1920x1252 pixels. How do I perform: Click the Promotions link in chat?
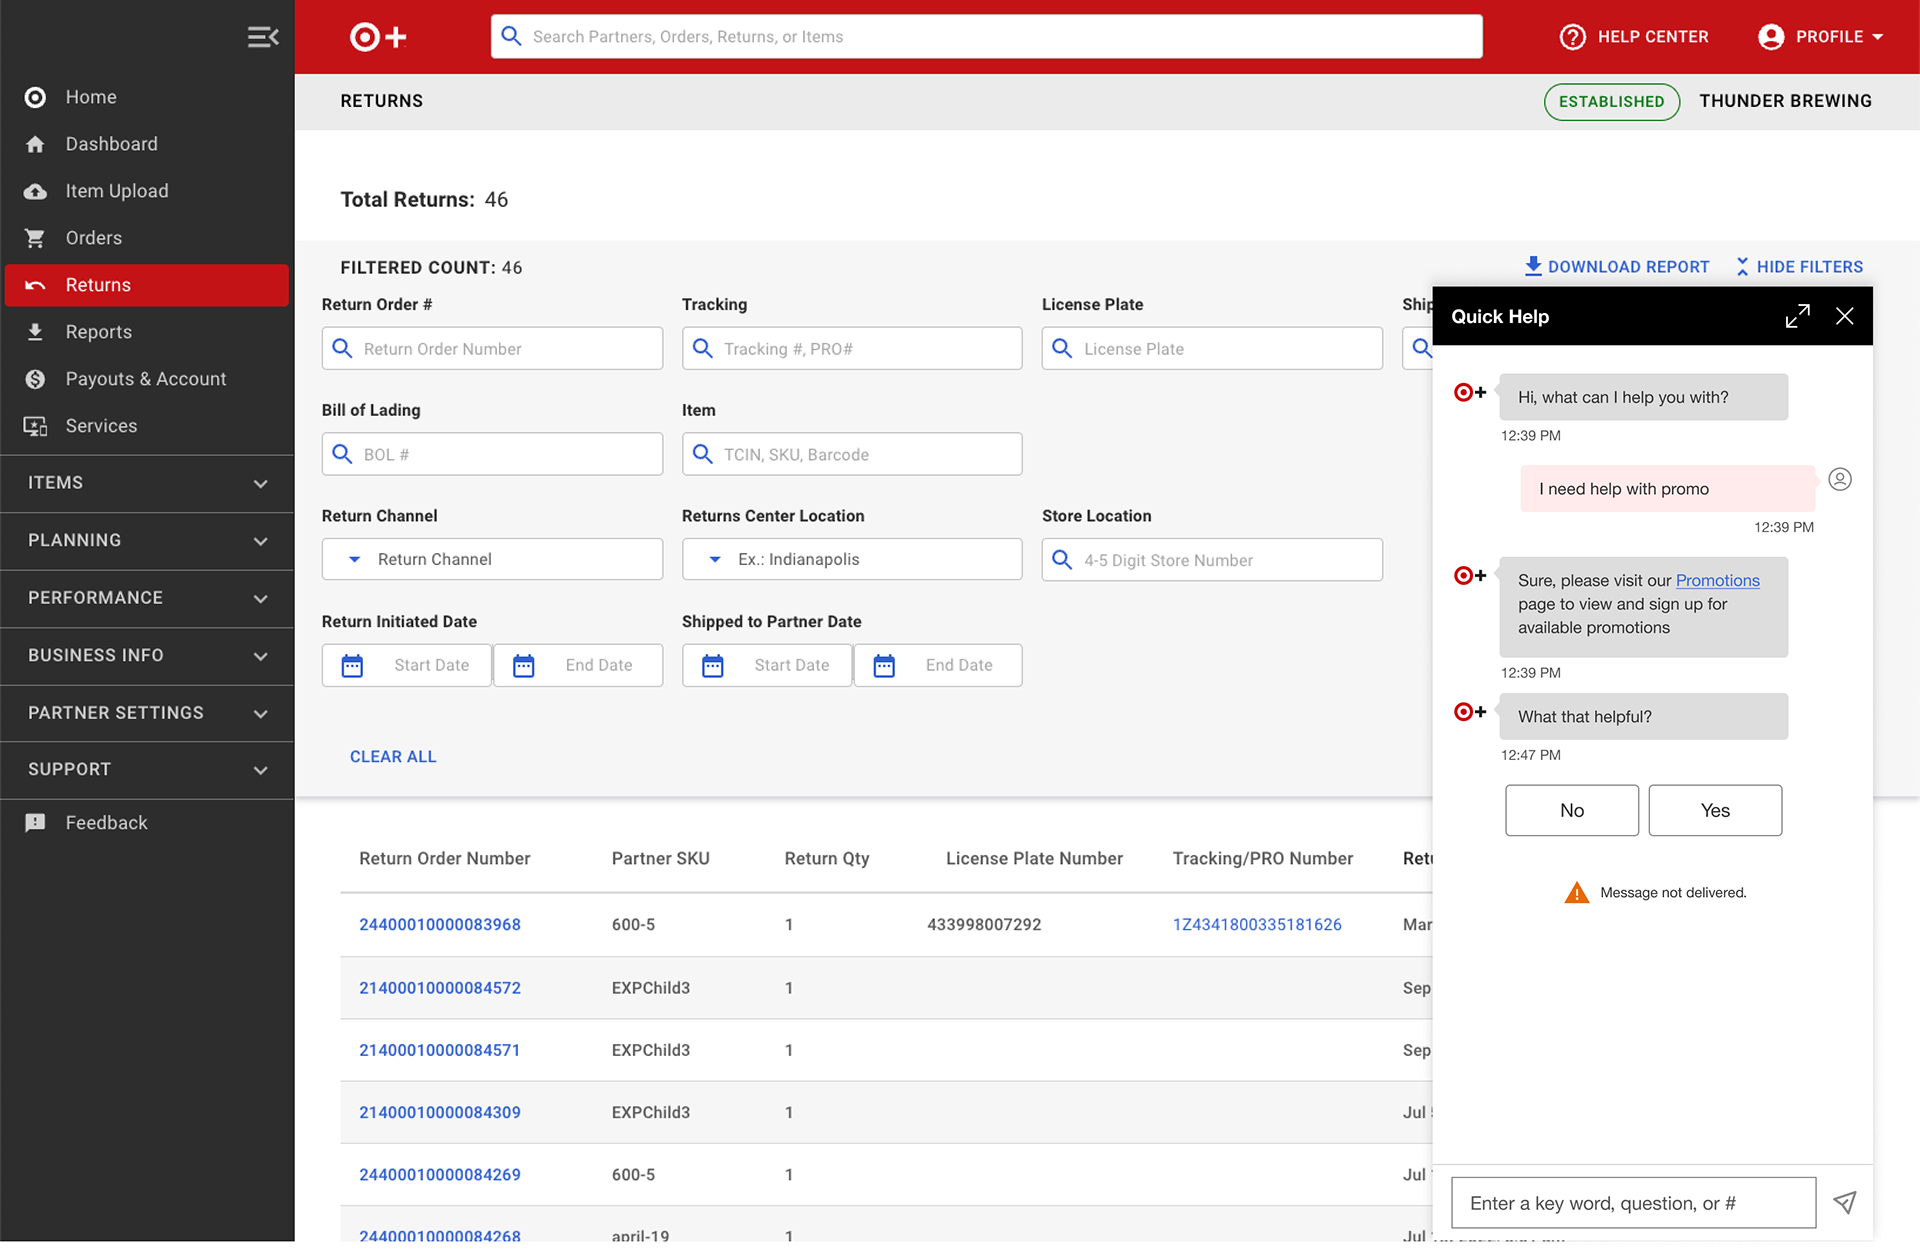(1717, 580)
